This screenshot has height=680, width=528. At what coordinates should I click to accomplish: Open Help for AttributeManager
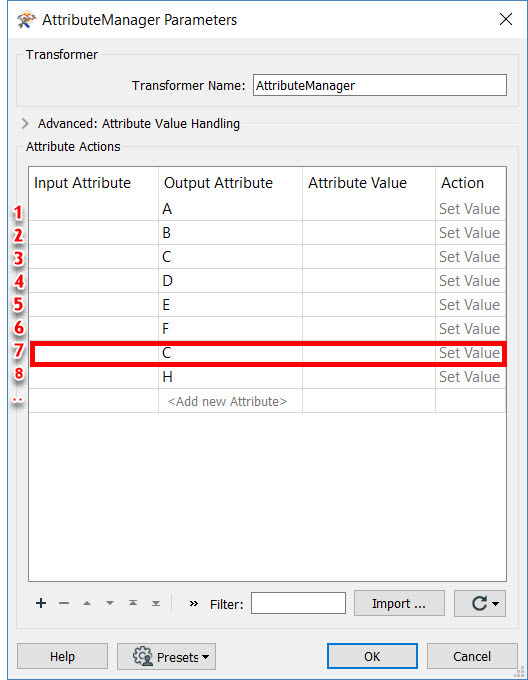click(x=62, y=656)
